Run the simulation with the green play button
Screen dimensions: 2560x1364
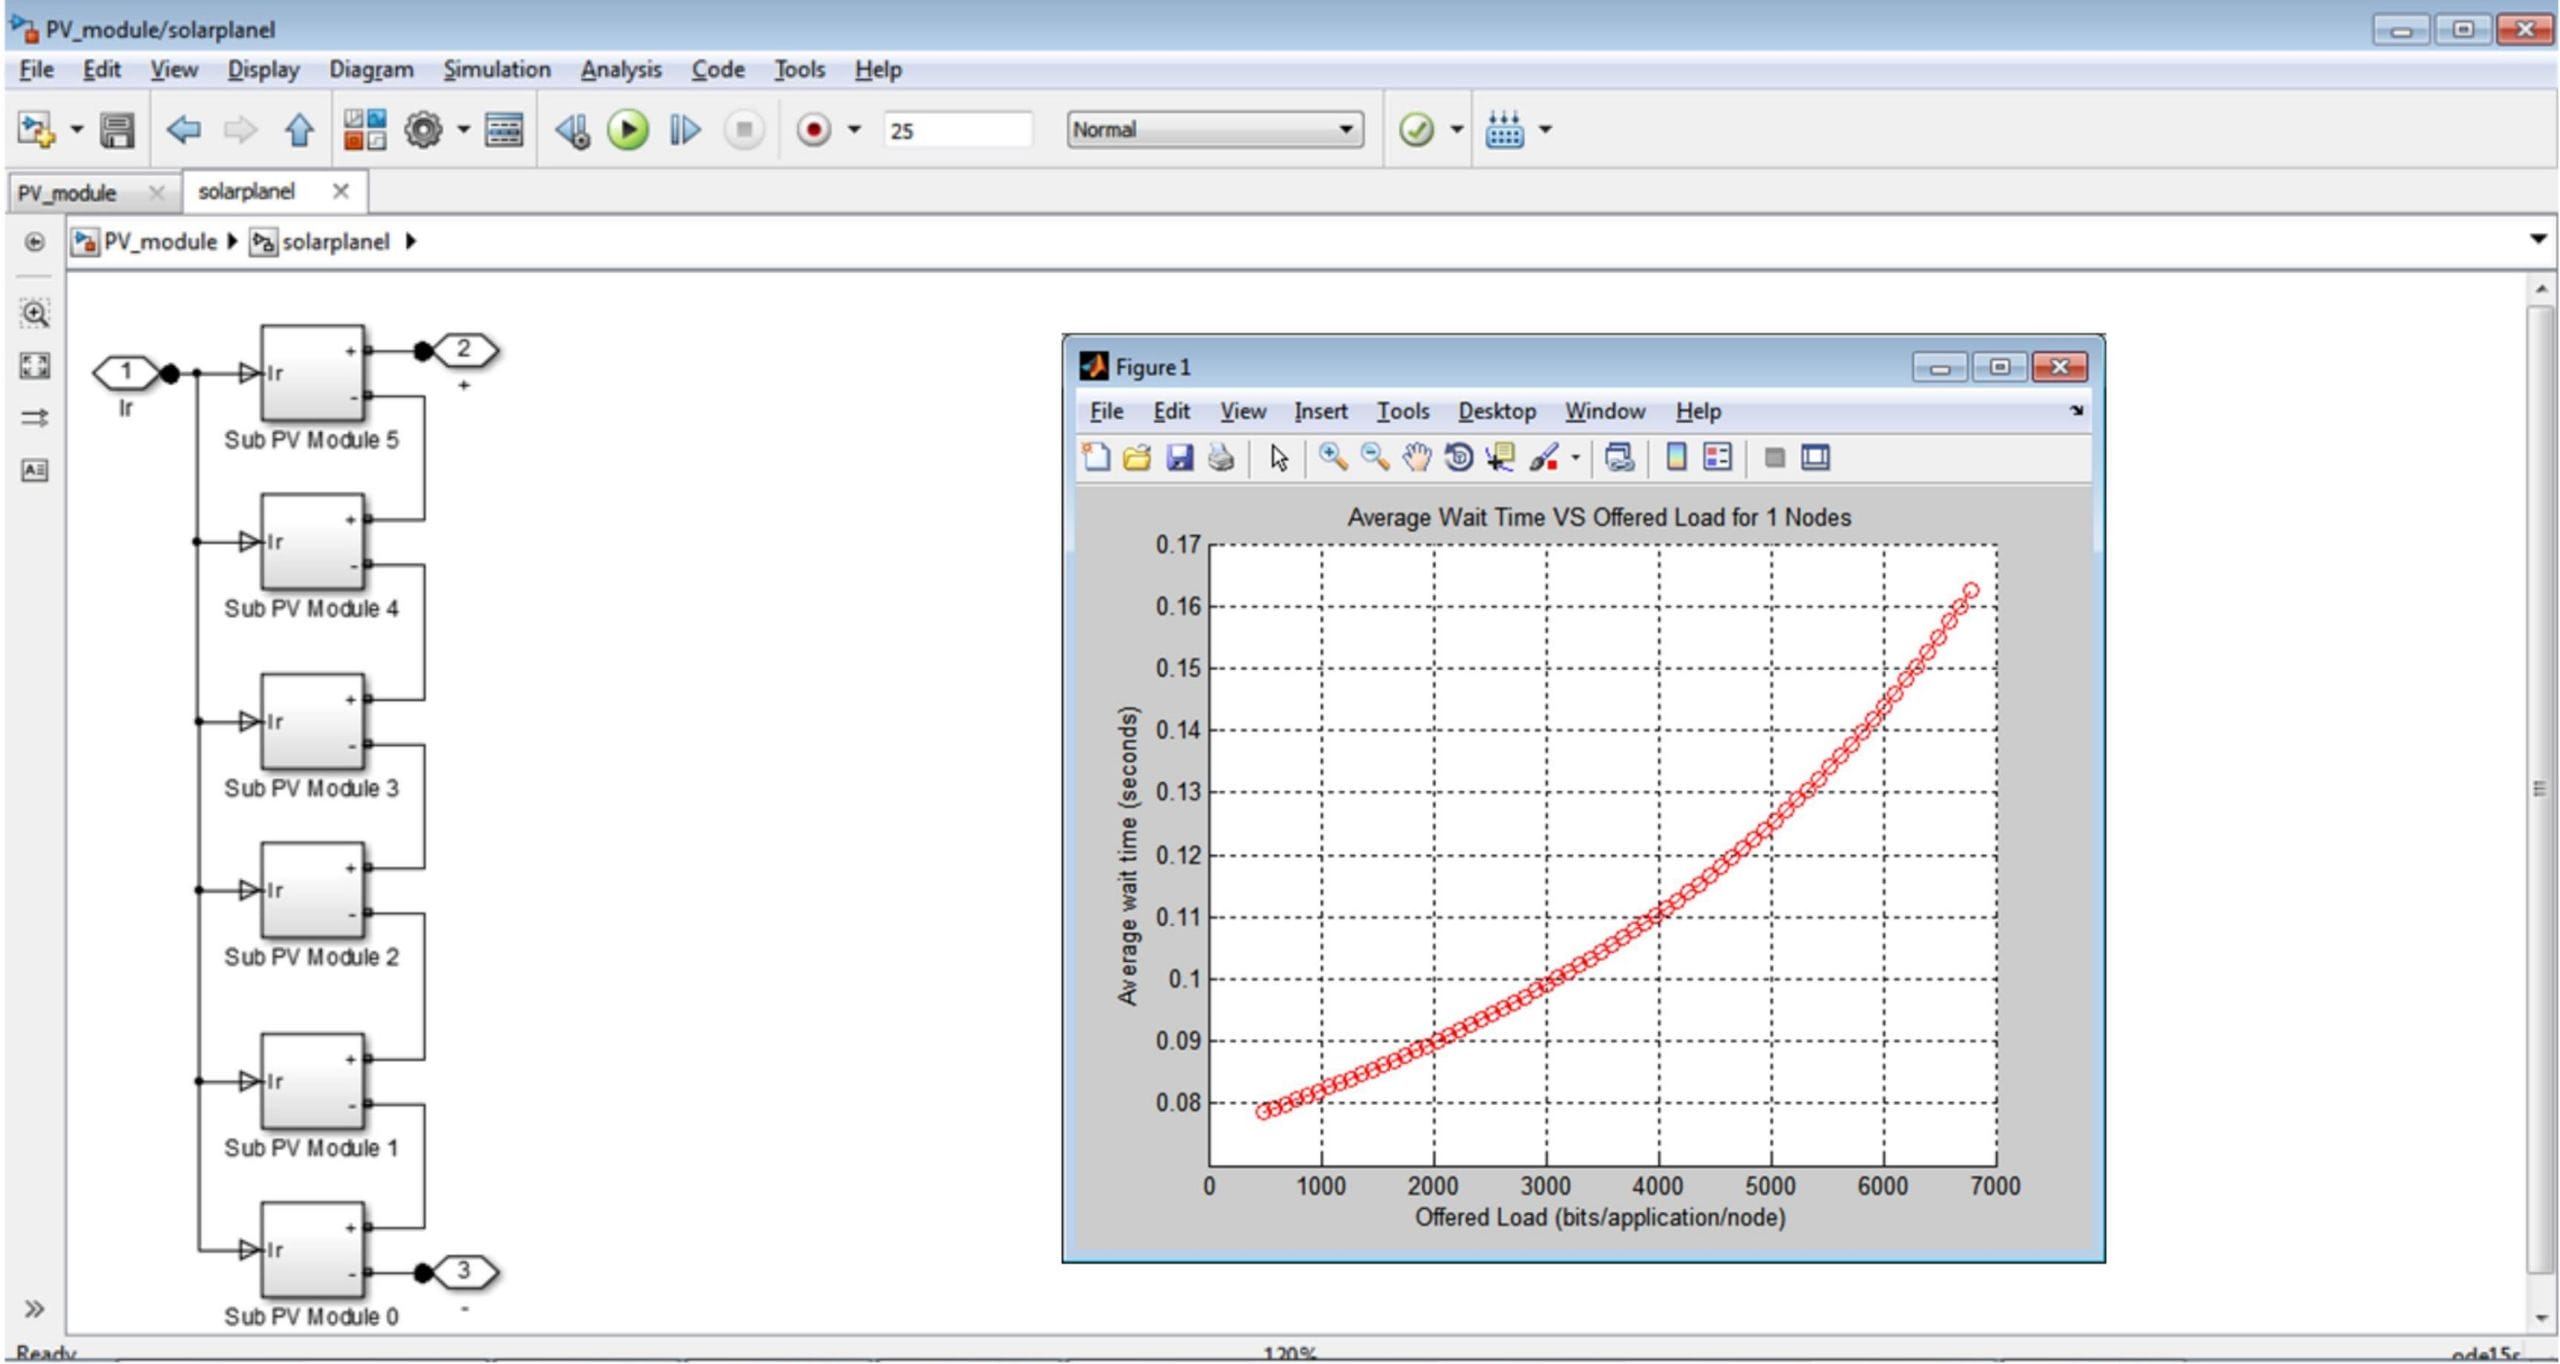pyautogui.click(x=628, y=130)
